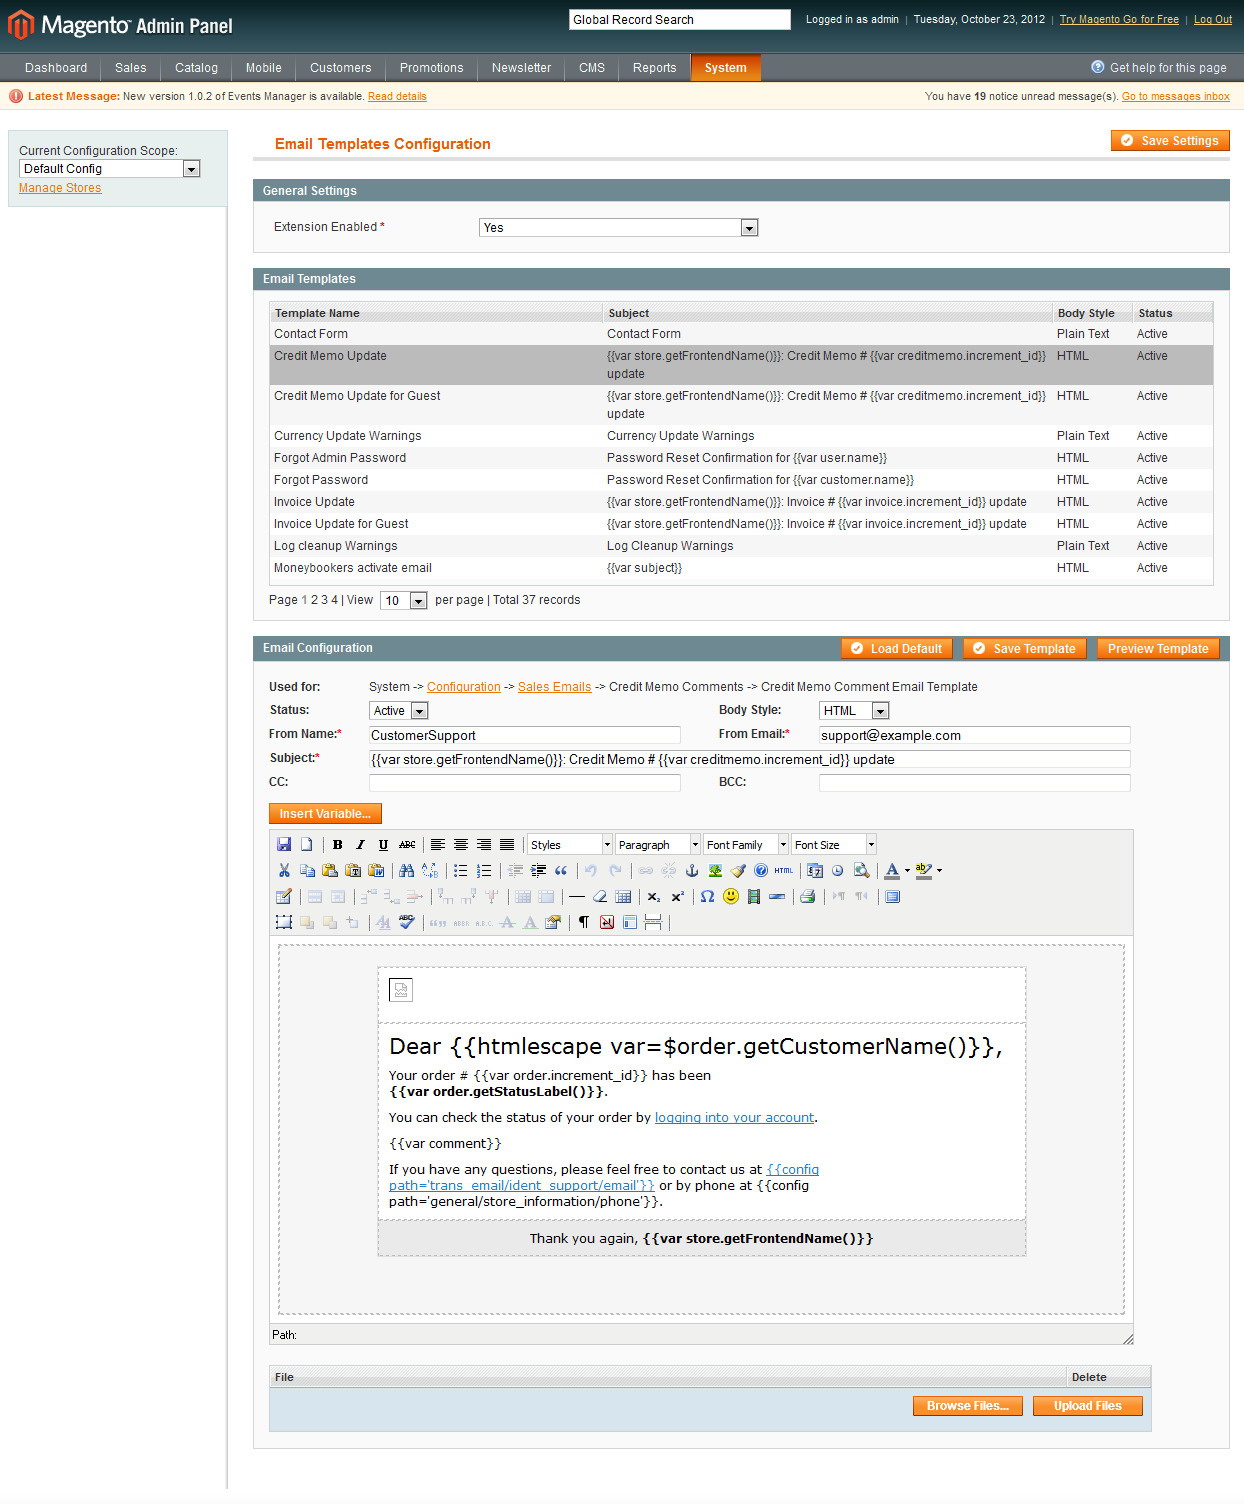Click the special character omega icon
The image size is (1244, 1504).
(706, 897)
